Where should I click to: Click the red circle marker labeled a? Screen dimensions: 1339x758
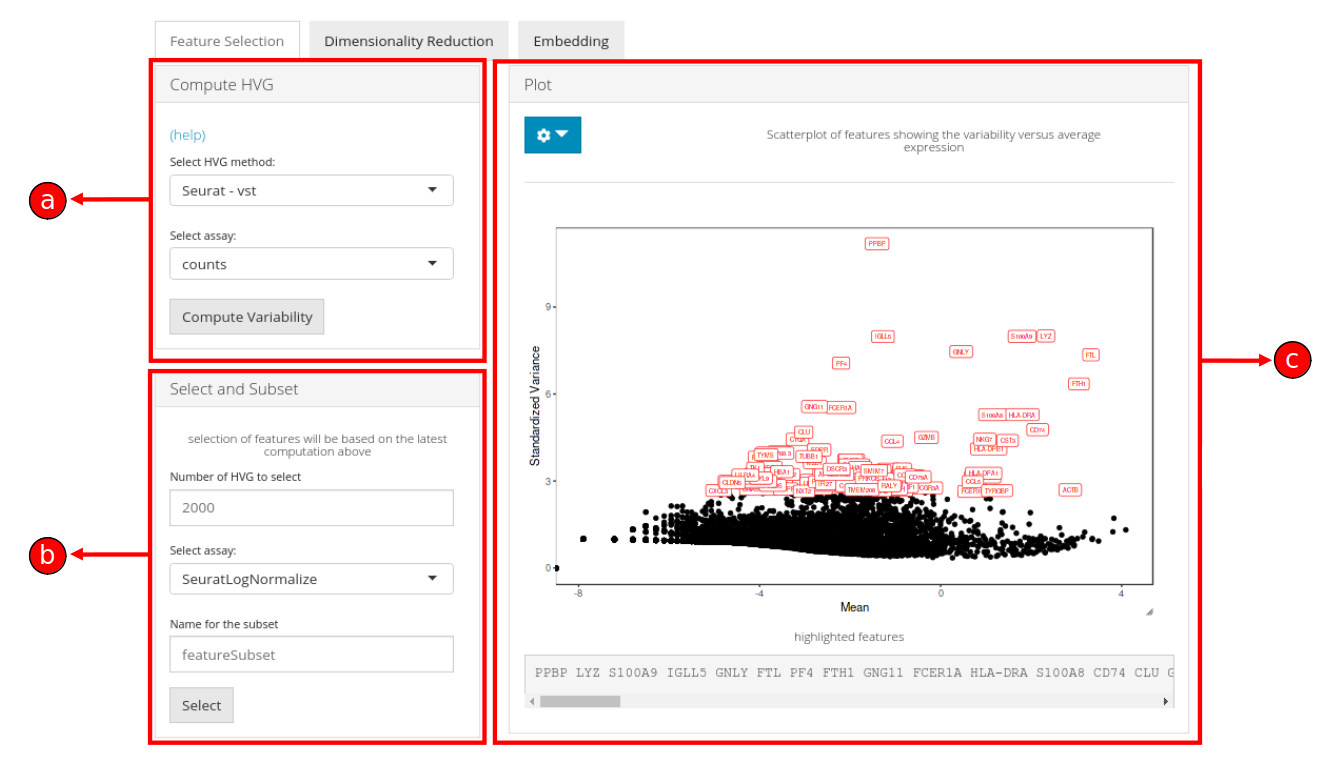[x=47, y=201]
